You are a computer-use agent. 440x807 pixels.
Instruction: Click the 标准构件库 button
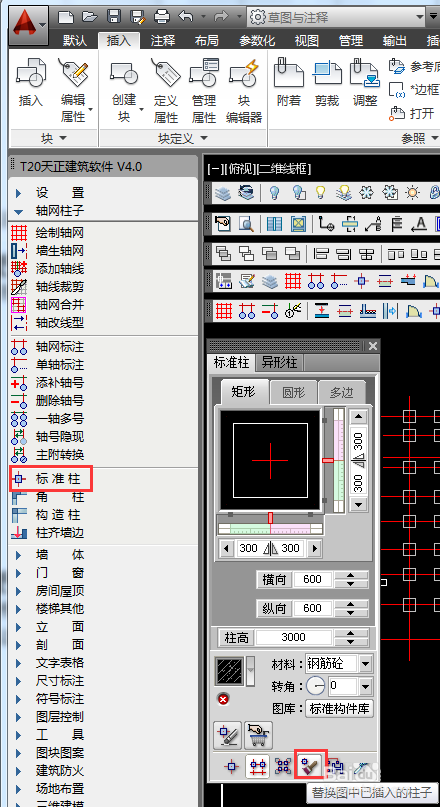click(339, 709)
